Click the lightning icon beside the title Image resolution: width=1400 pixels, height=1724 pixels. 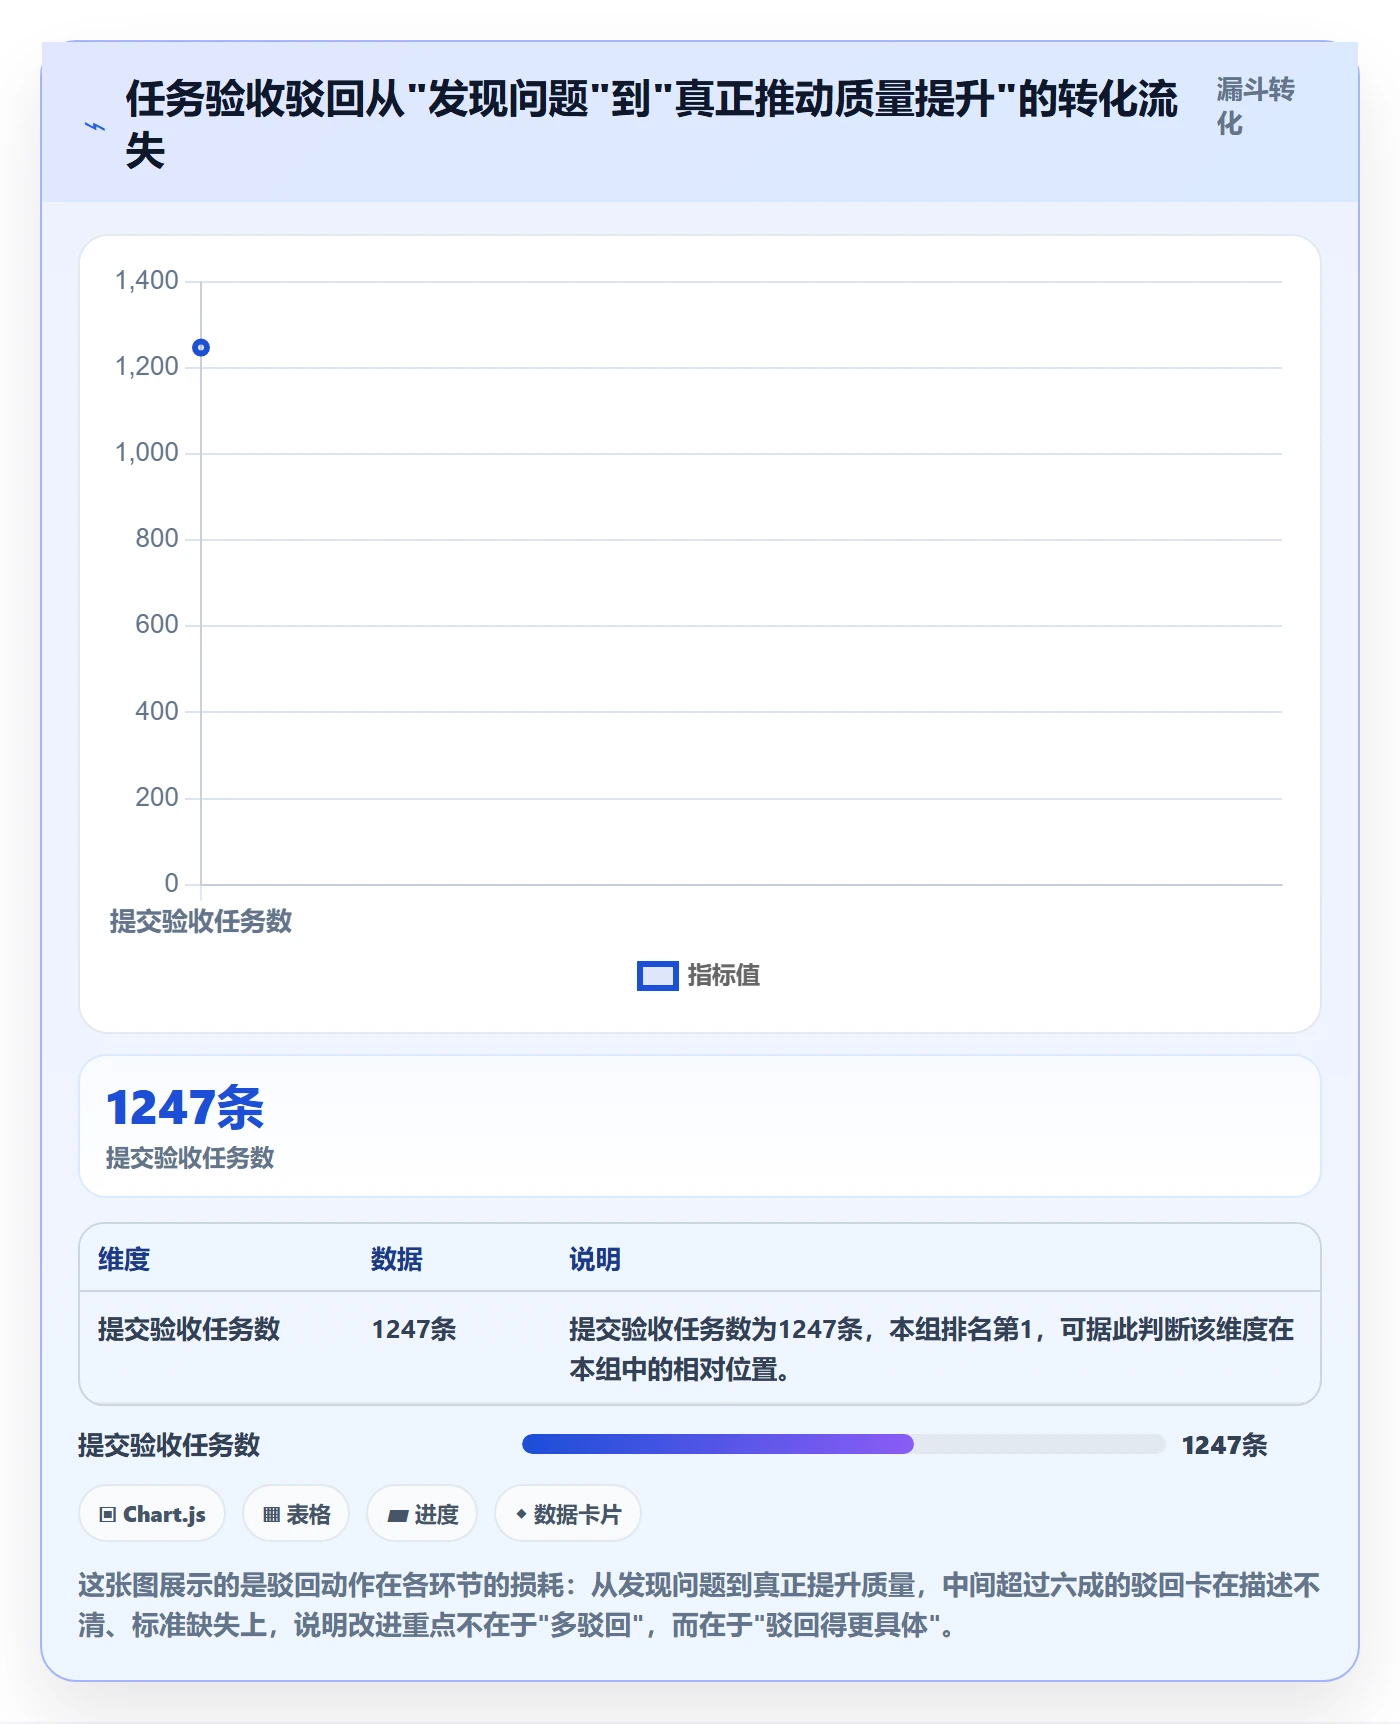[94, 126]
